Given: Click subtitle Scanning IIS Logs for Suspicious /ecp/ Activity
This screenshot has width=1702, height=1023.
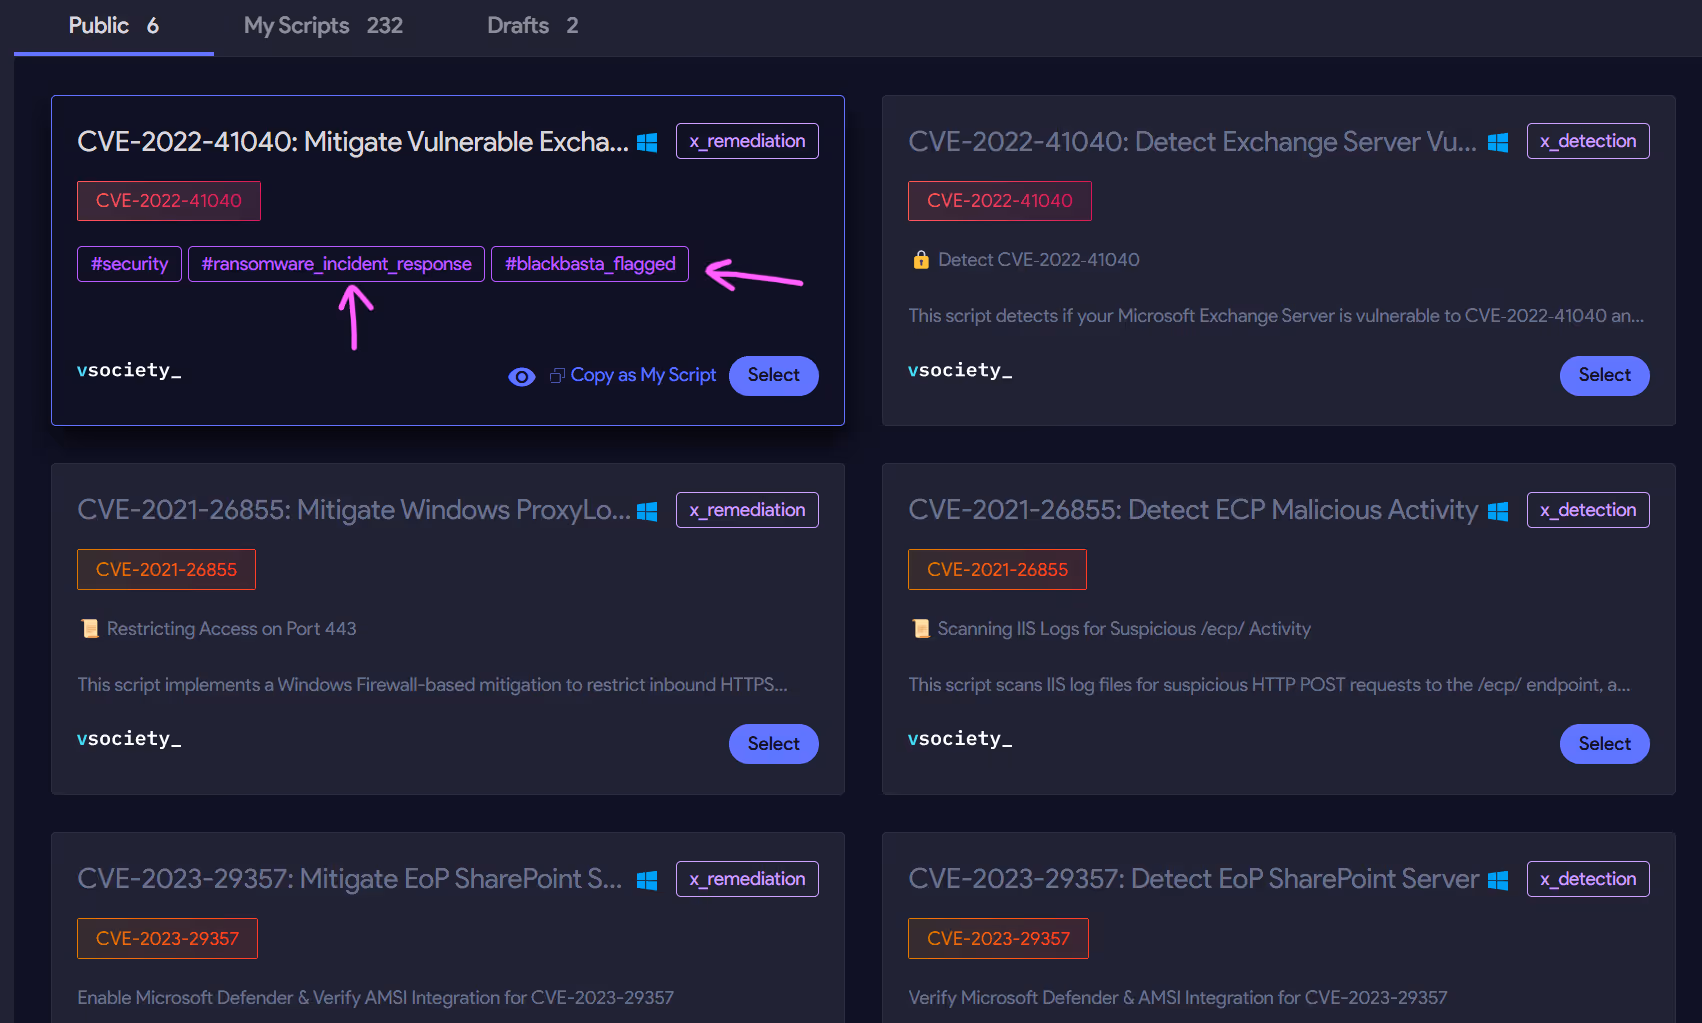Looking at the screenshot, I should [x=1124, y=629].
